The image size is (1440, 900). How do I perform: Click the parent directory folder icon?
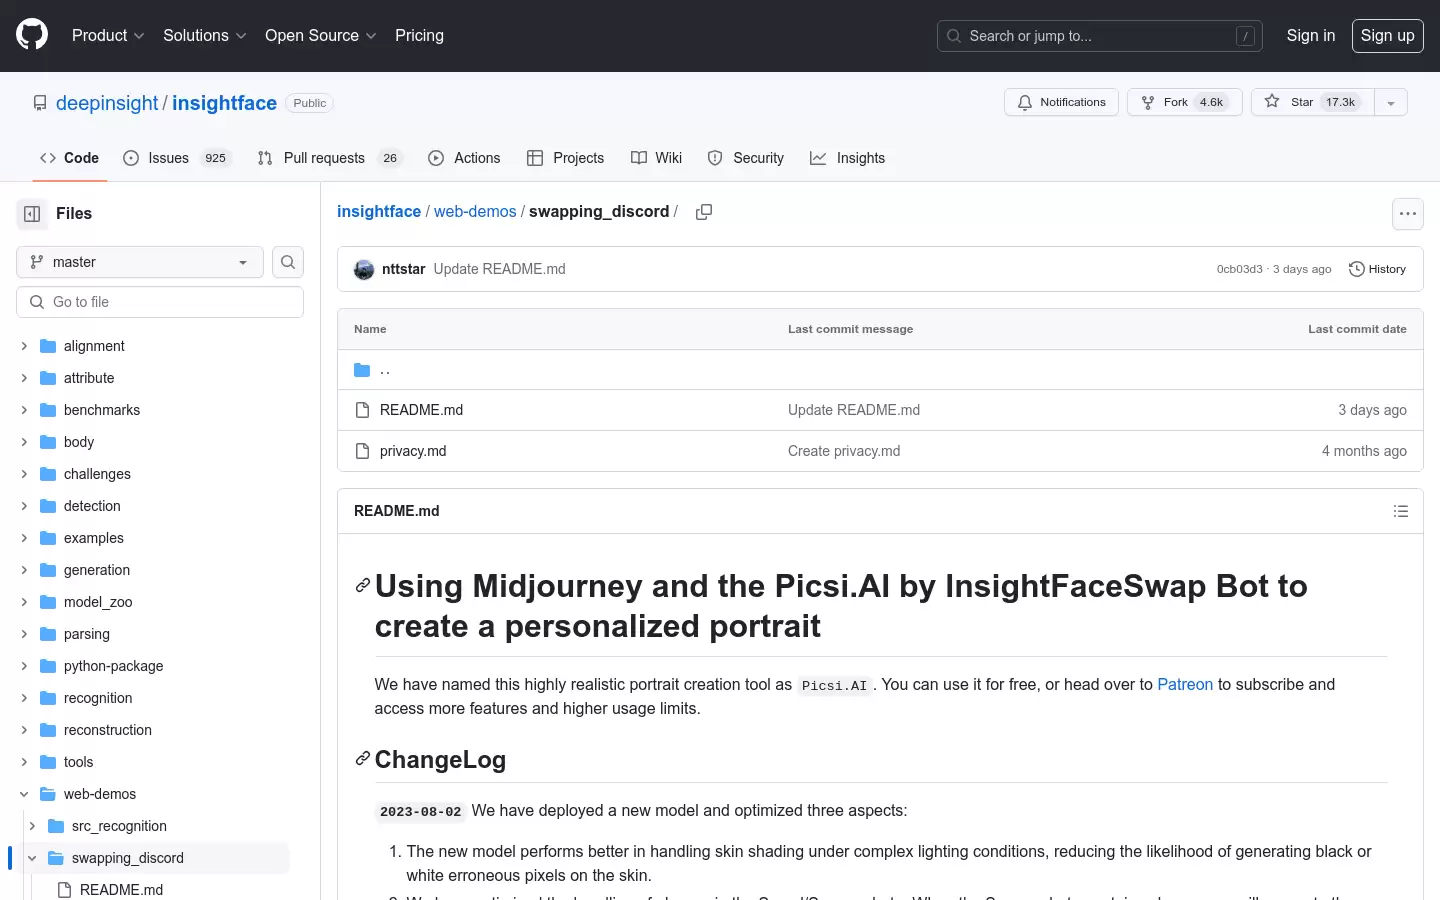pos(362,370)
